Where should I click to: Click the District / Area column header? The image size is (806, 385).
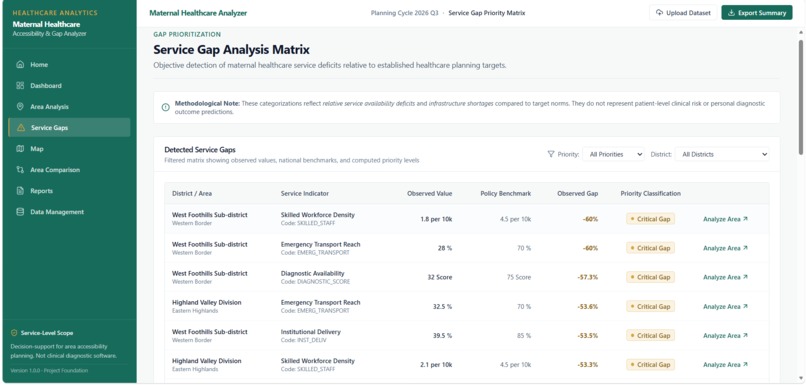point(192,194)
